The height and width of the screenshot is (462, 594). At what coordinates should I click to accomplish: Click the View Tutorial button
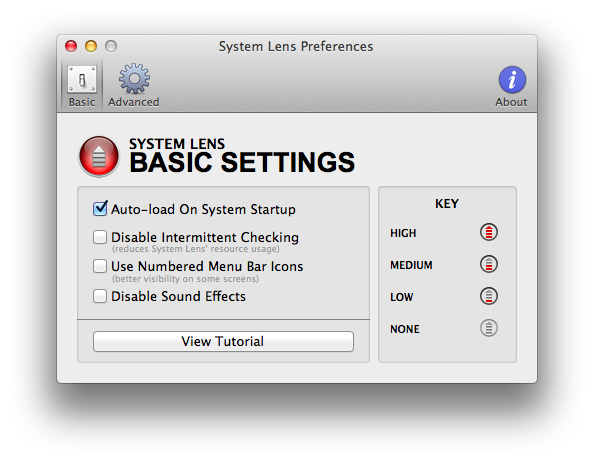(x=223, y=341)
